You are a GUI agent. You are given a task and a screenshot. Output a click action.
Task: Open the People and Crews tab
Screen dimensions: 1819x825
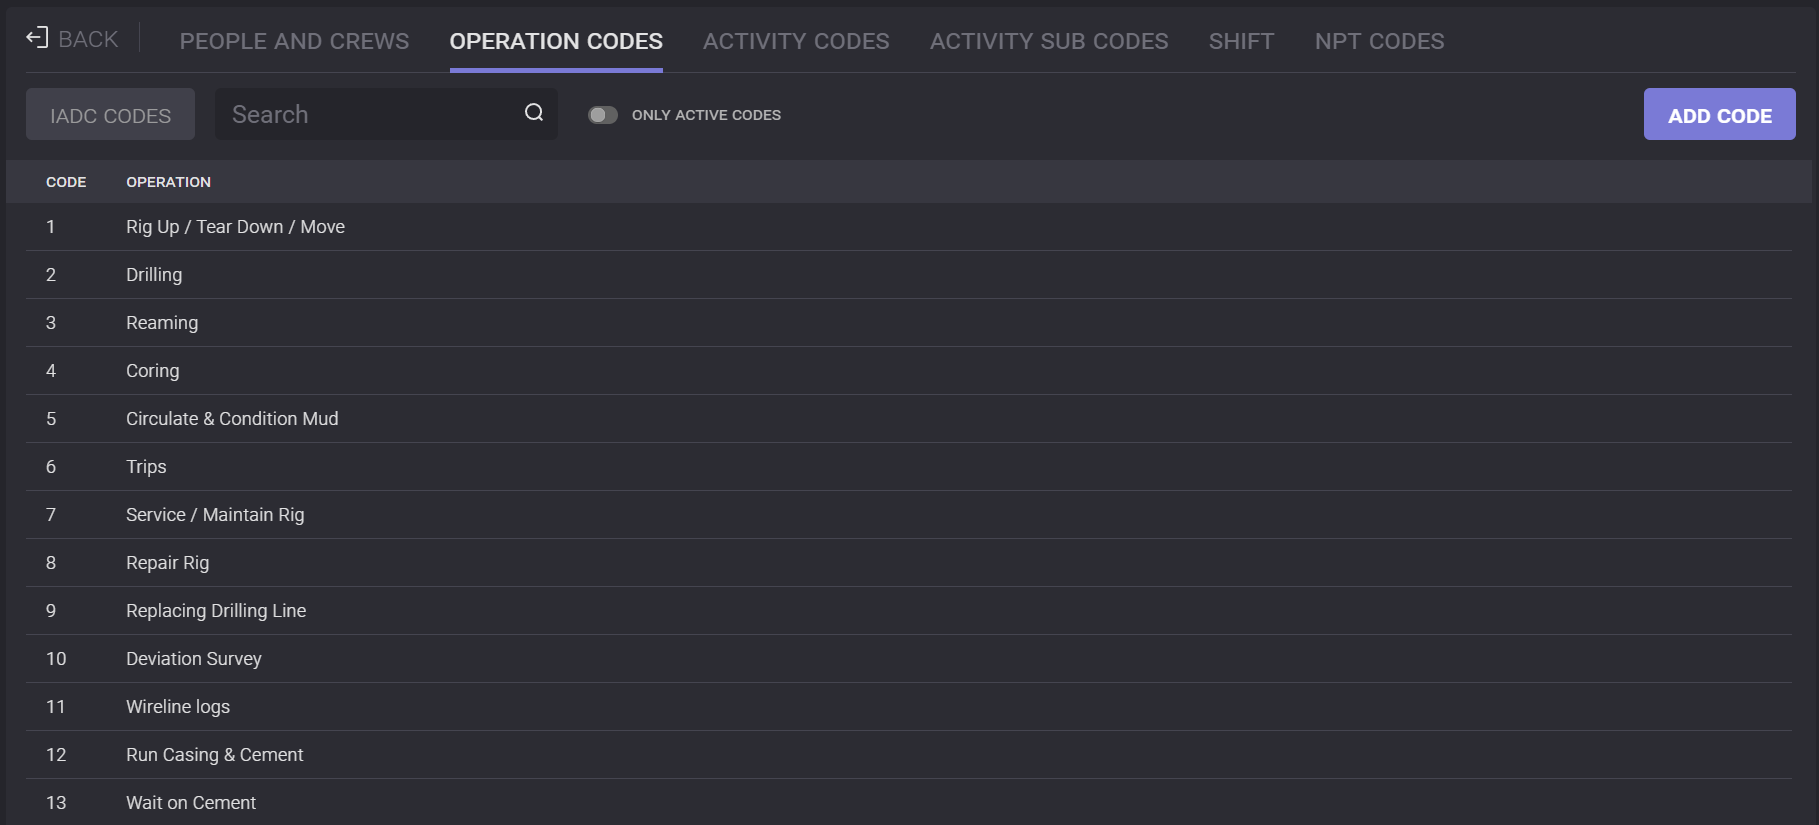[x=294, y=41]
